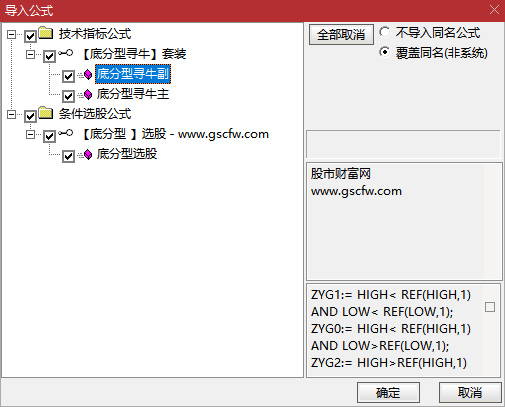Select the 底分型寻牛主 formula item

(133, 94)
